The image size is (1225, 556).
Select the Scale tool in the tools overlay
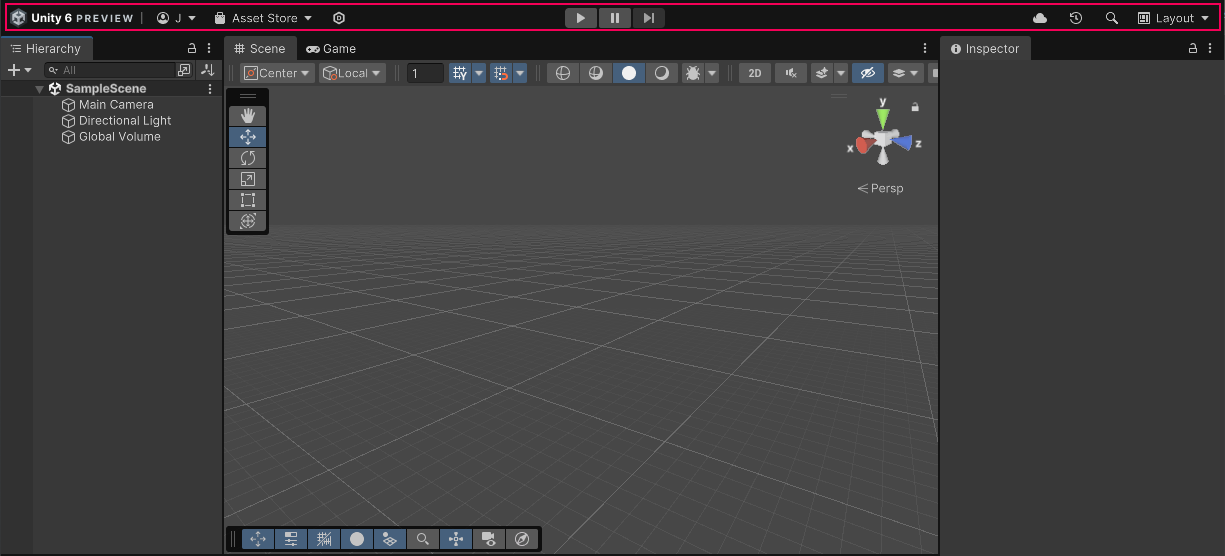click(247, 179)
